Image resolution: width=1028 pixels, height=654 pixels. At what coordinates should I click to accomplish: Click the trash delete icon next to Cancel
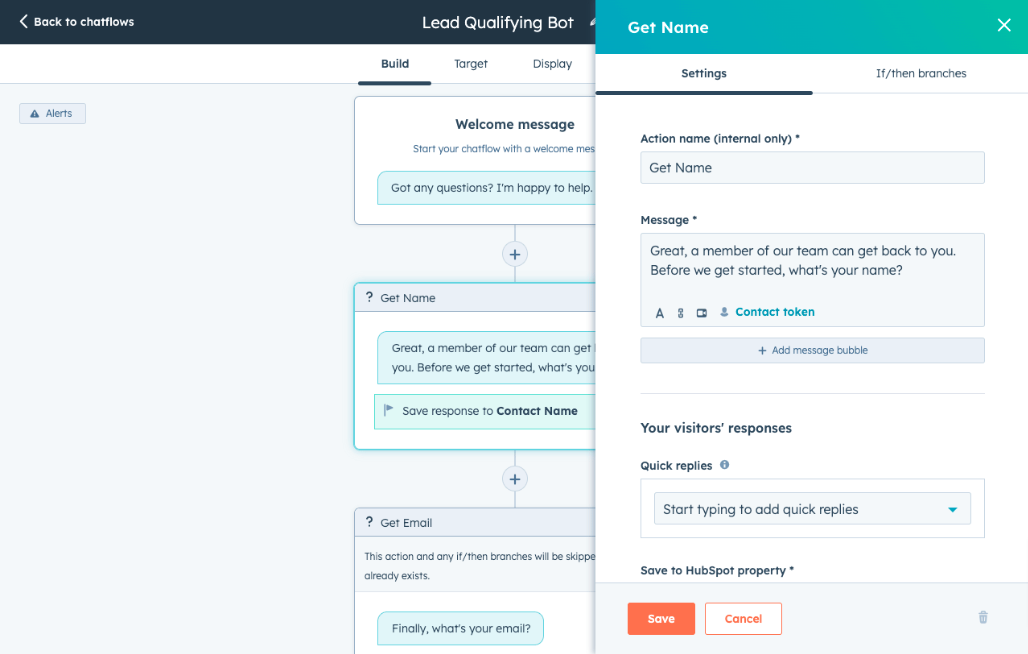tap(982, 617)
